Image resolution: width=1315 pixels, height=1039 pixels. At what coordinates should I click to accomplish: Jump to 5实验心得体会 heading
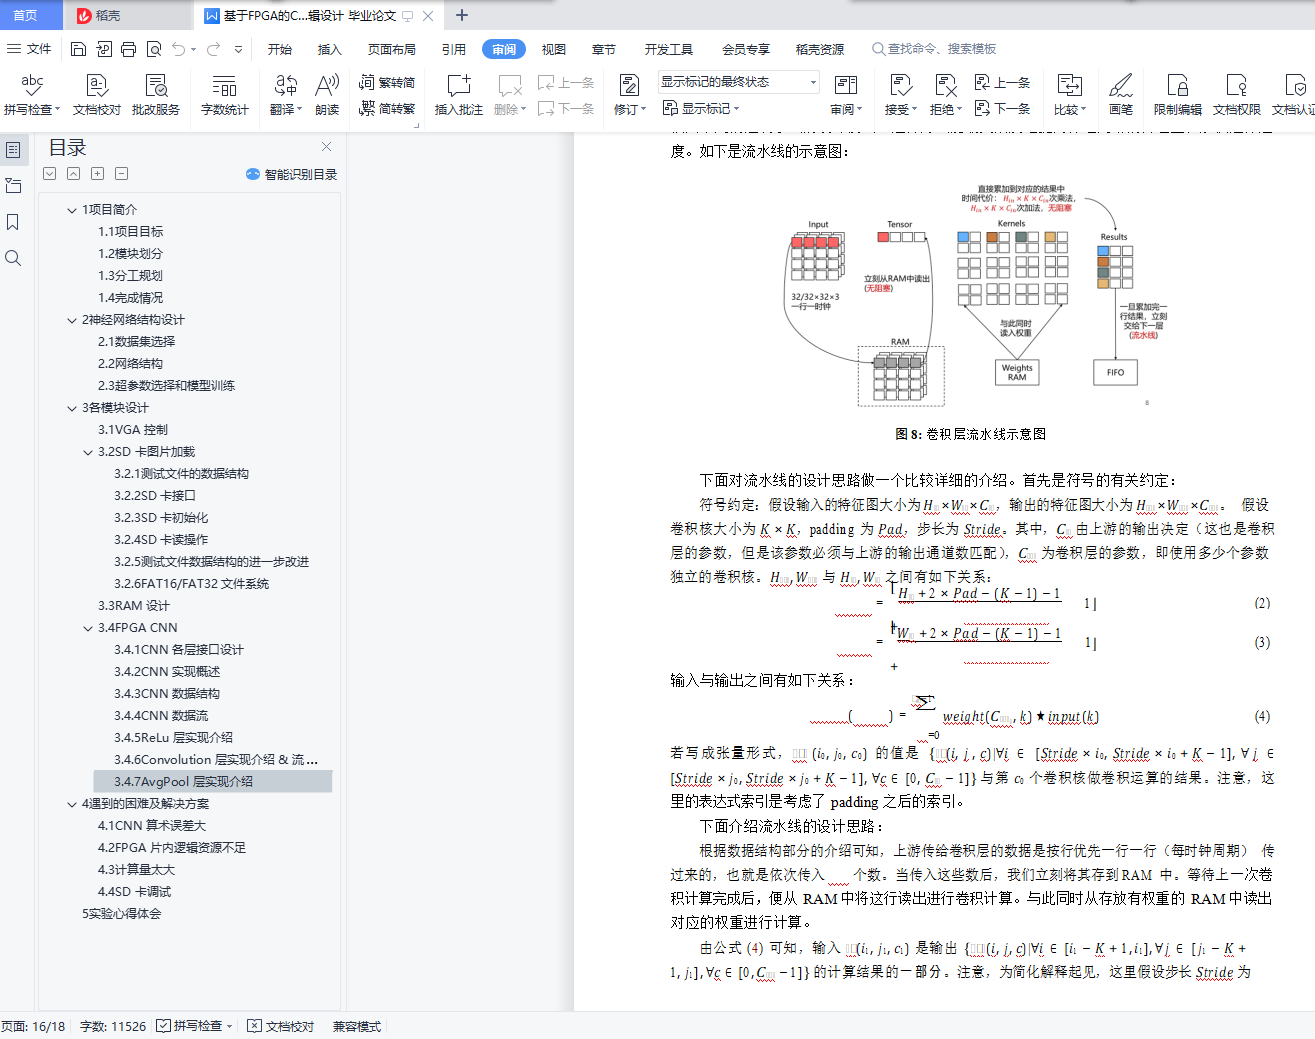(121, 914)
